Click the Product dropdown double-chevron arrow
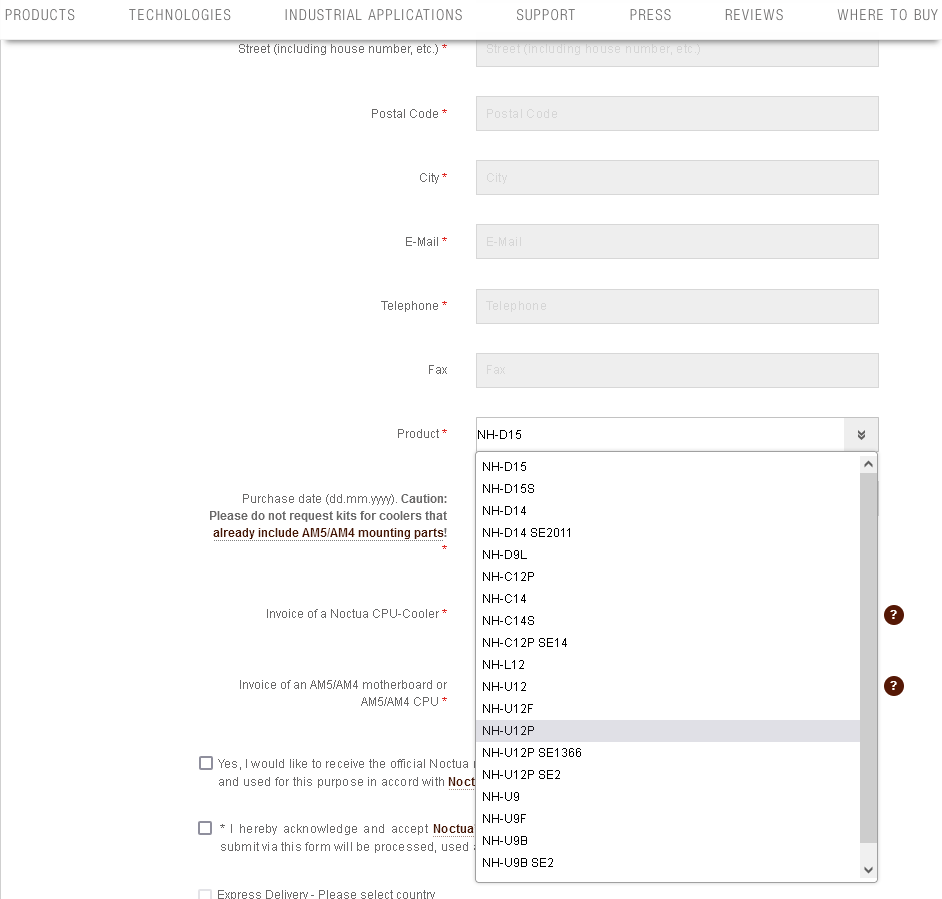942x899 pixels. click(x=861, y=434)
